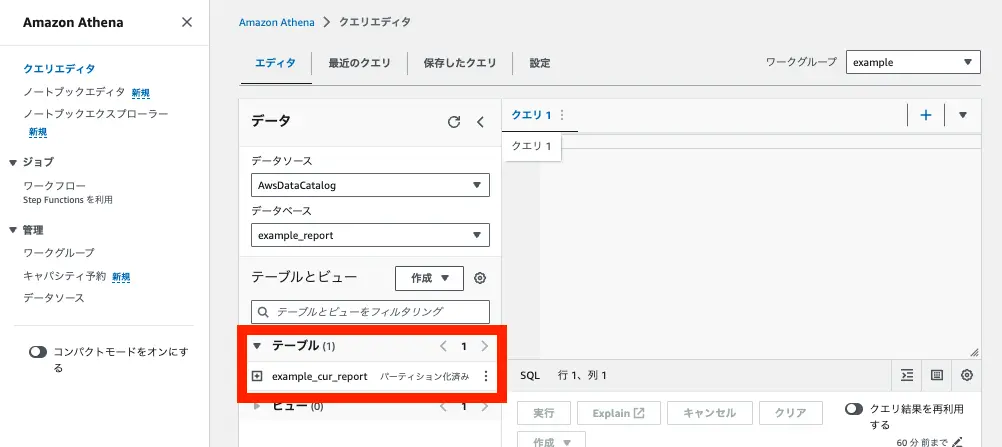Open the tables and views settings gear

(480, 278)
